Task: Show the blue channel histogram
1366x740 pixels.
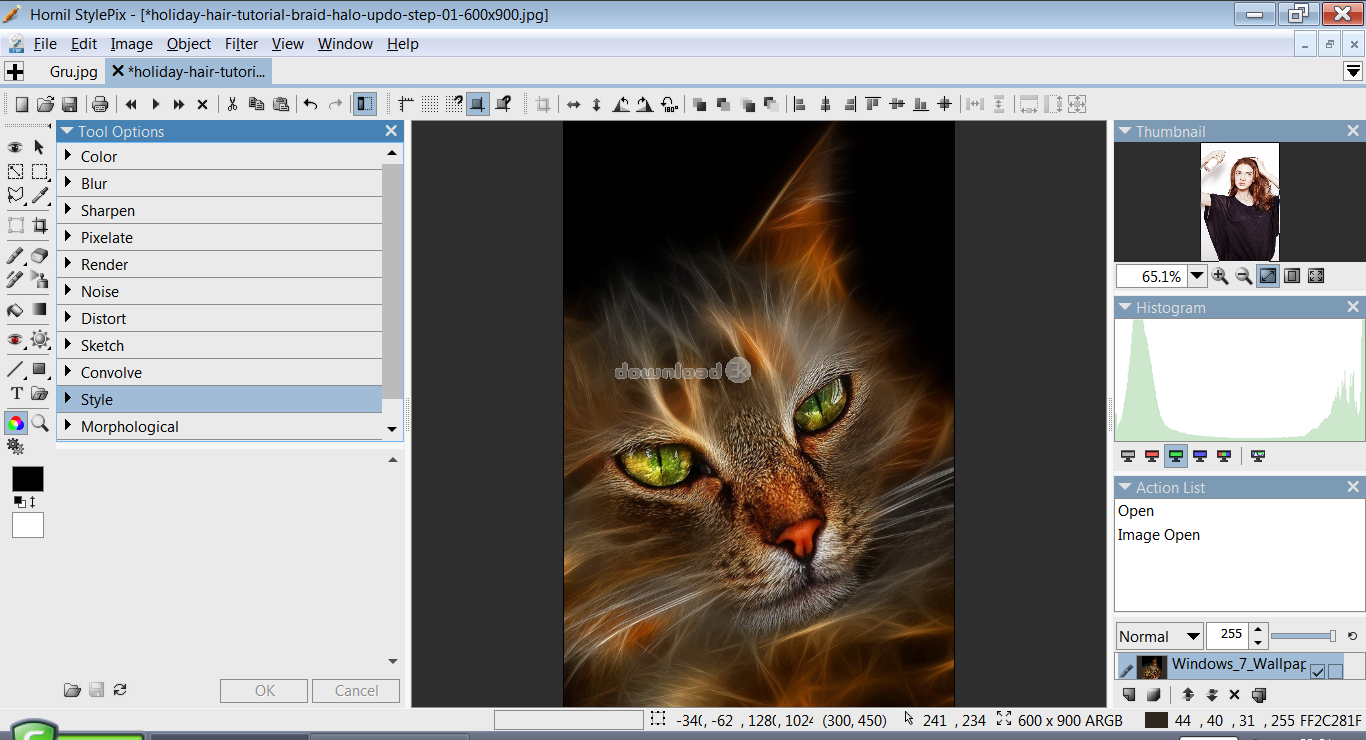Action: [1200, 456]
